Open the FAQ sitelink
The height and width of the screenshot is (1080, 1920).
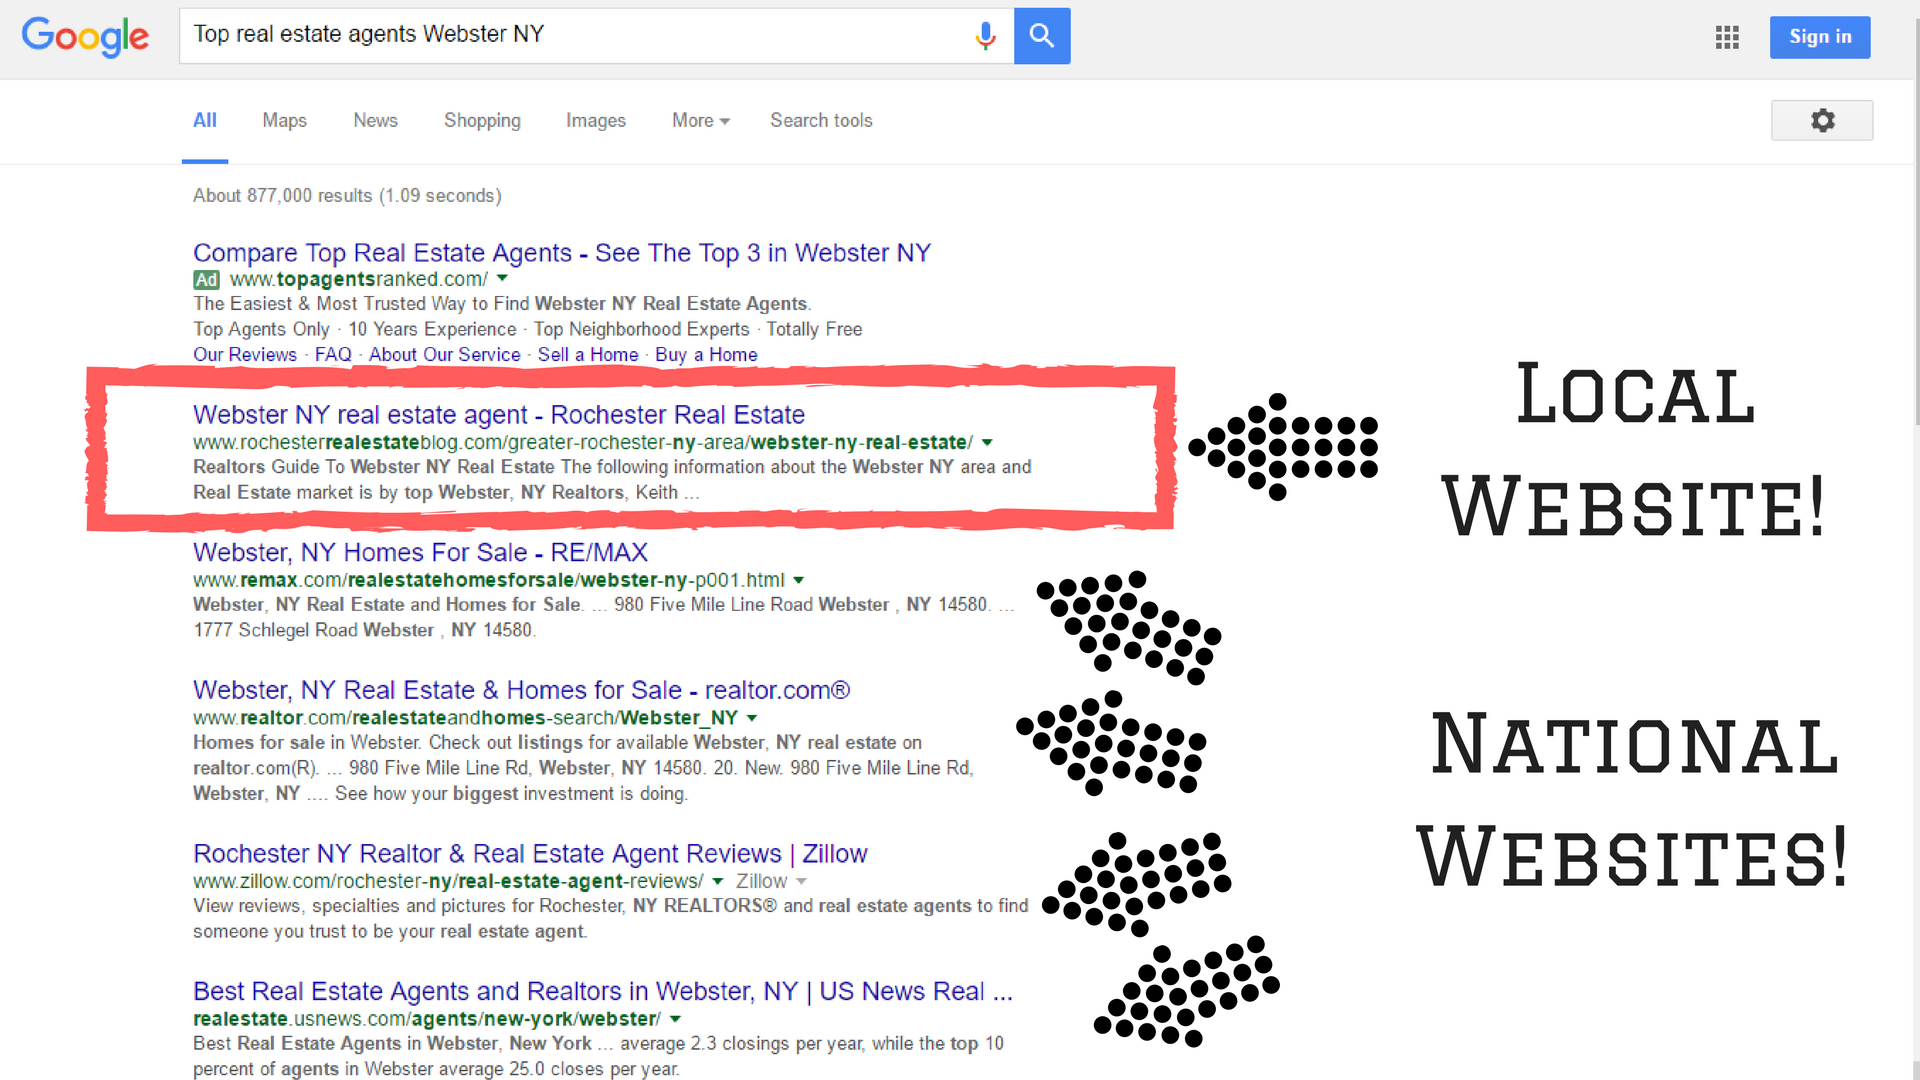pos(333,355)
